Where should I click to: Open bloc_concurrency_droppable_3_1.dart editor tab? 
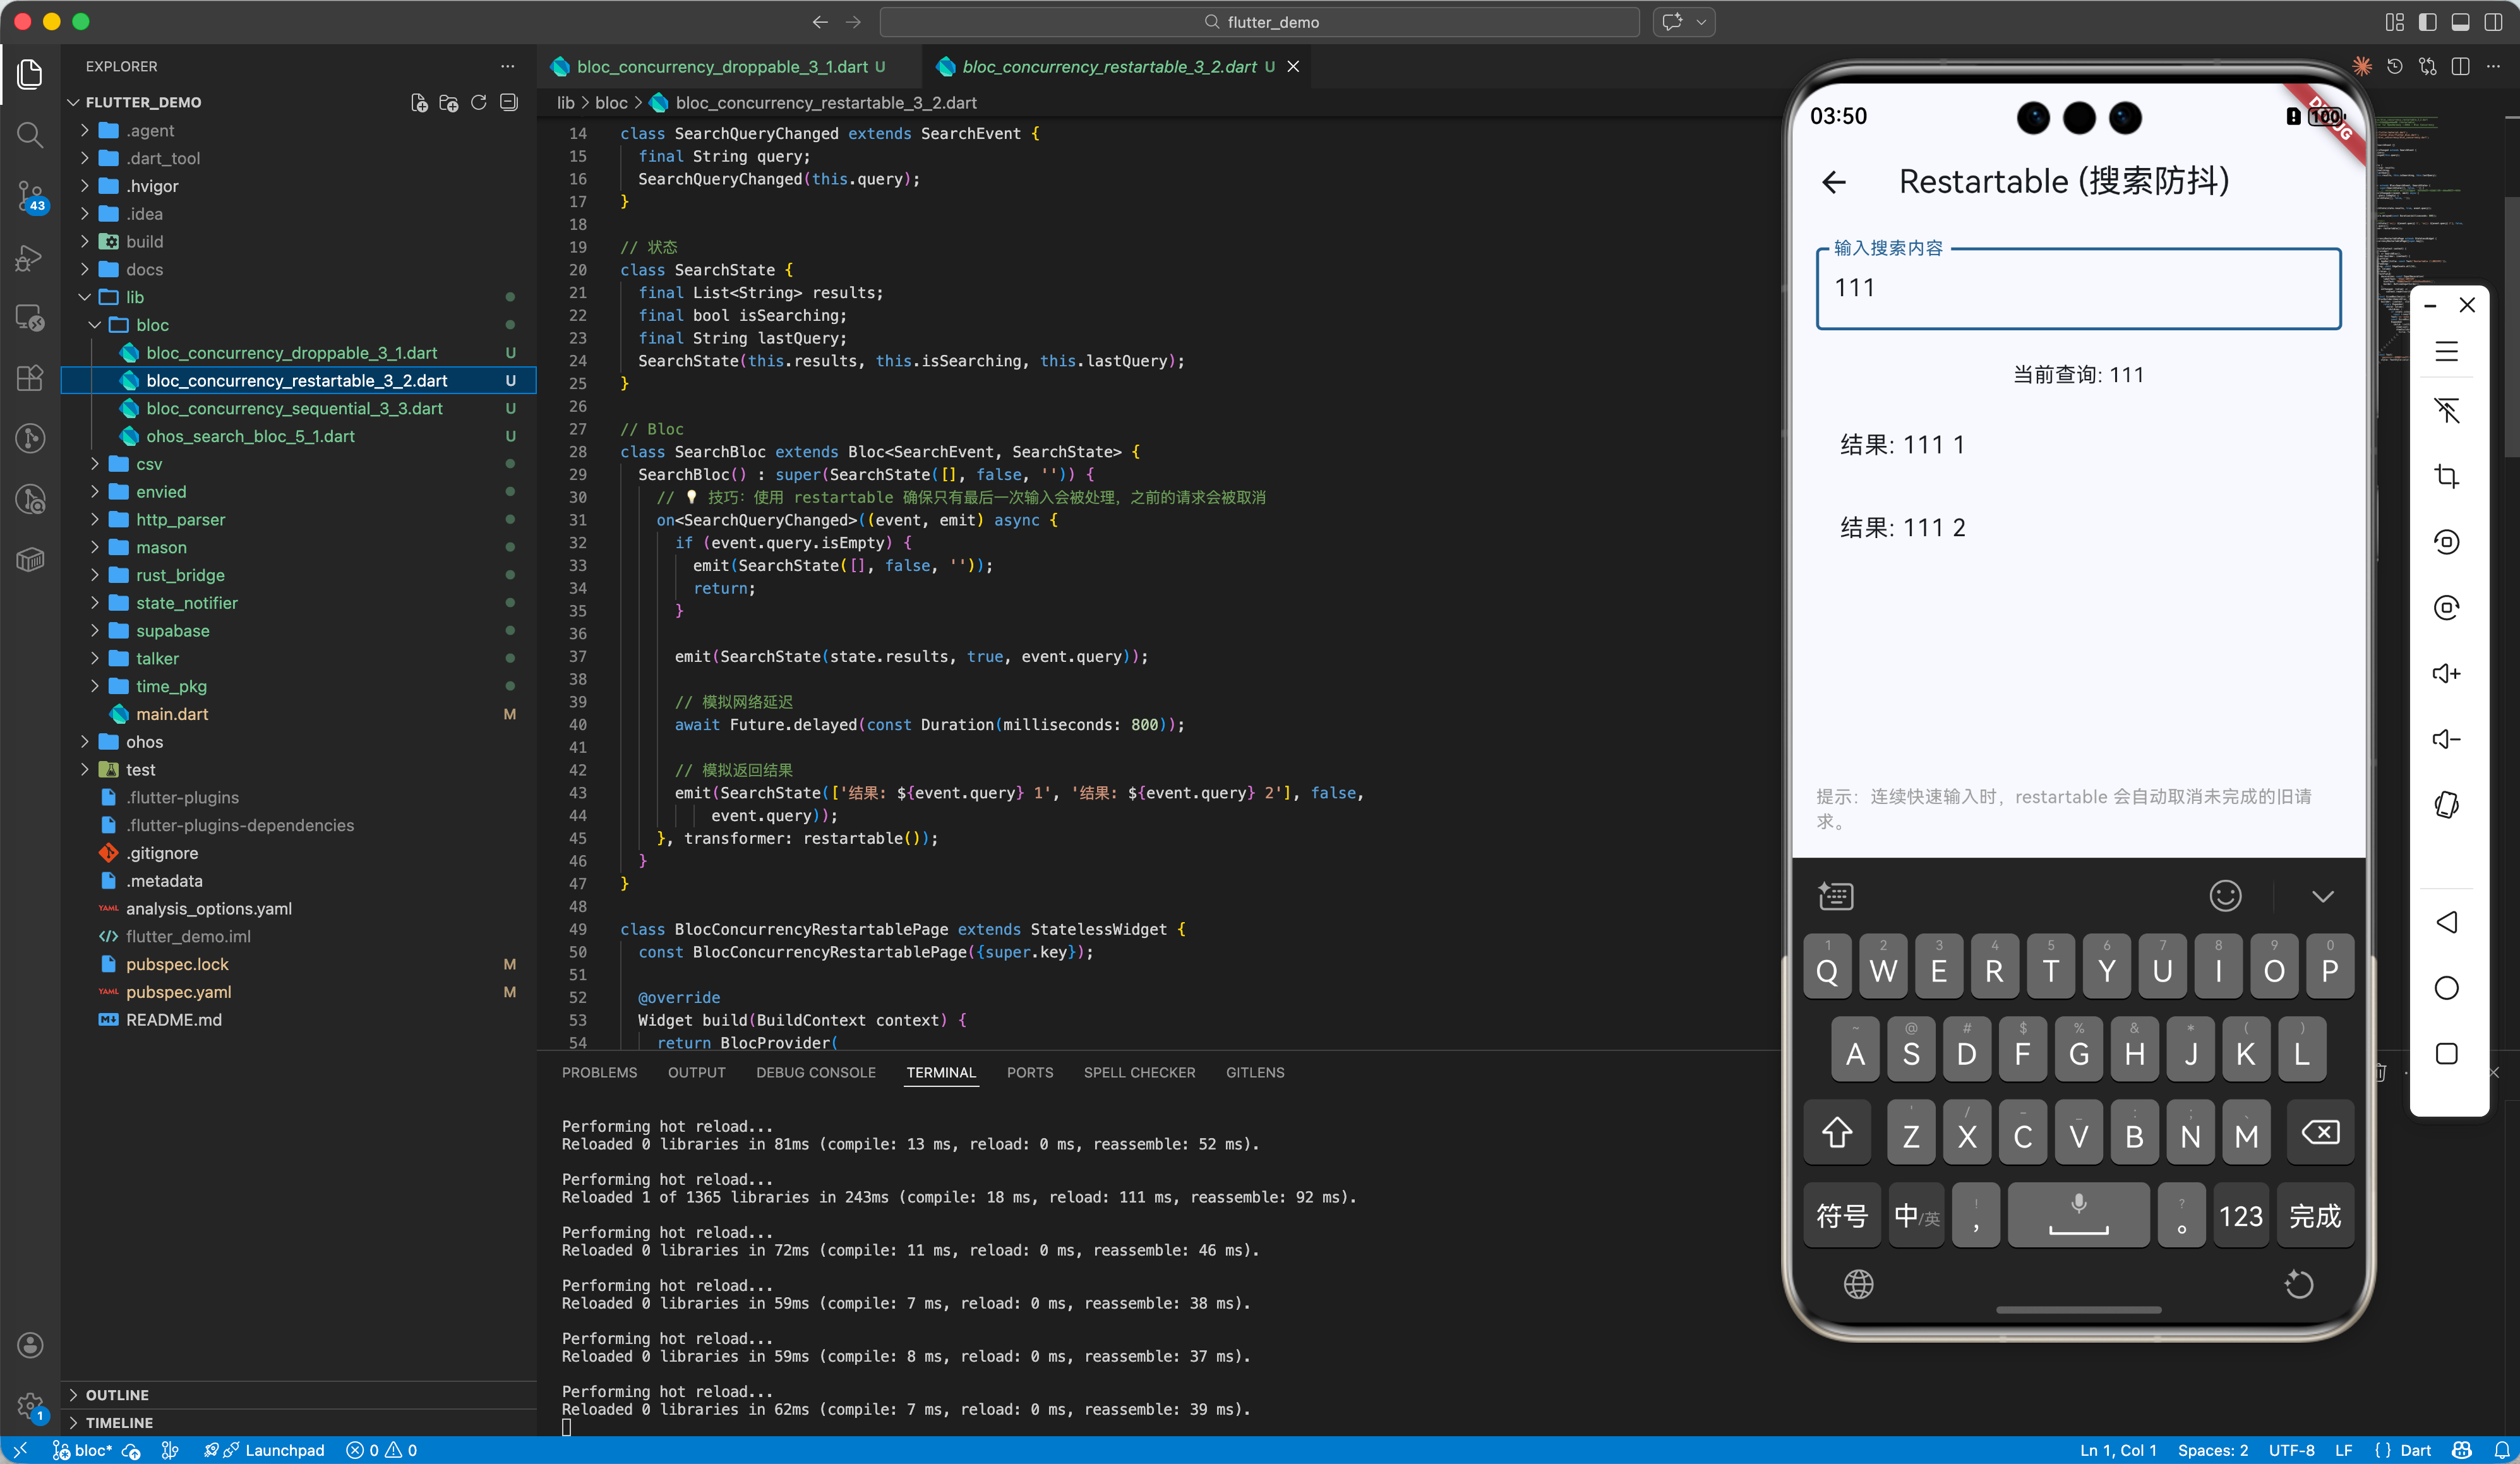(722, 67)
